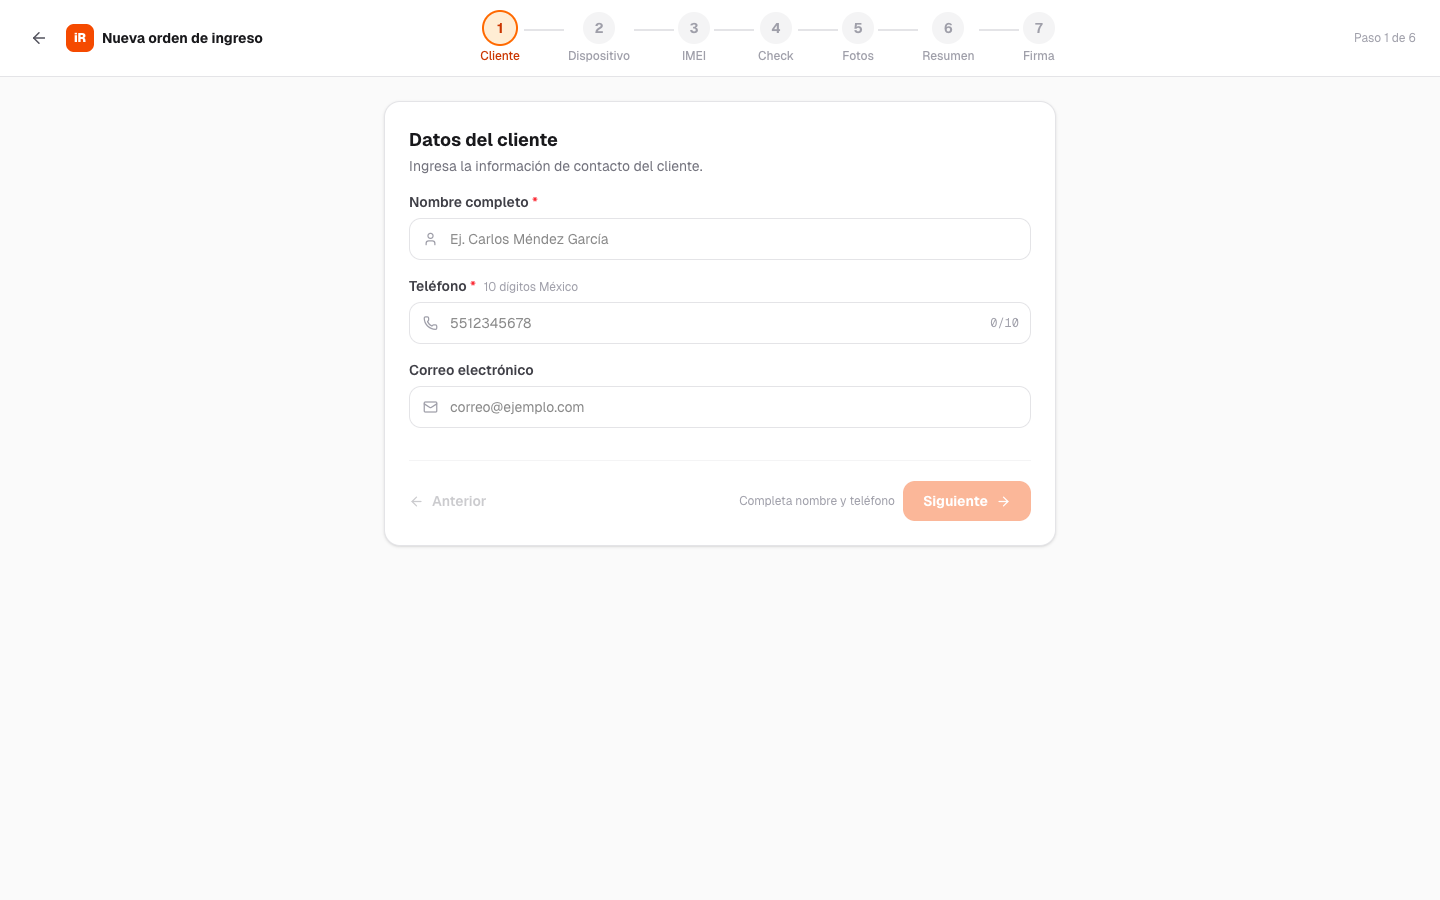Jump to step 6 Resumen
Image resolution: width=1440 pixels, height=900 pixels.
(948, 29)
